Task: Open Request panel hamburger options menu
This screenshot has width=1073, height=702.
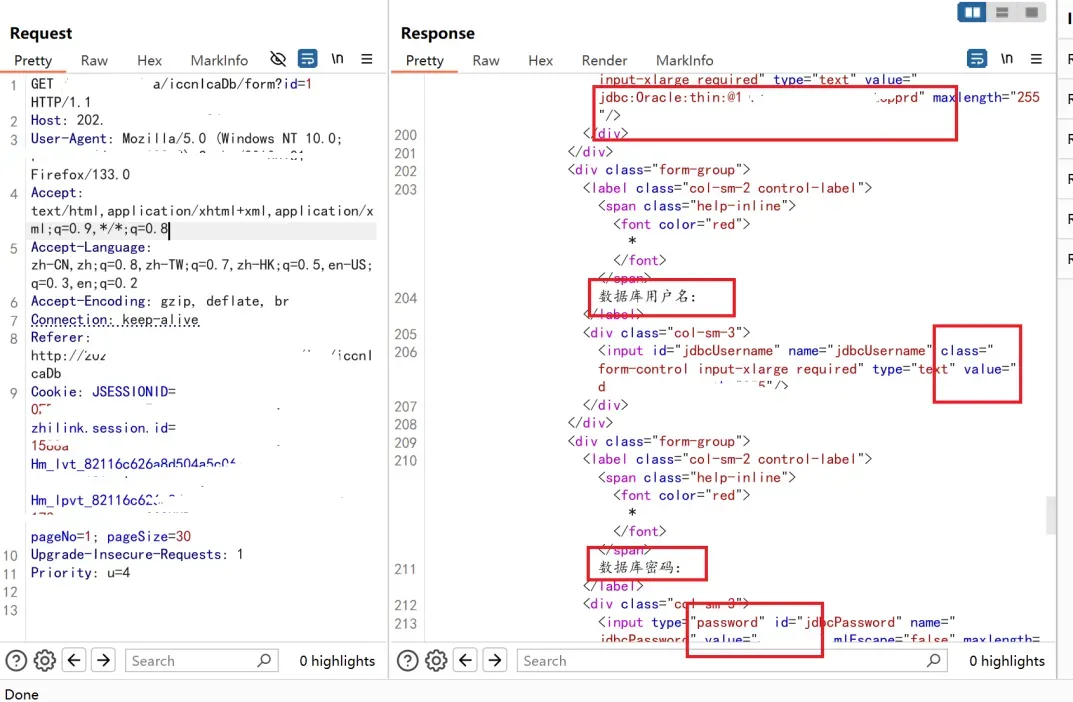Action: pos(367,59)
